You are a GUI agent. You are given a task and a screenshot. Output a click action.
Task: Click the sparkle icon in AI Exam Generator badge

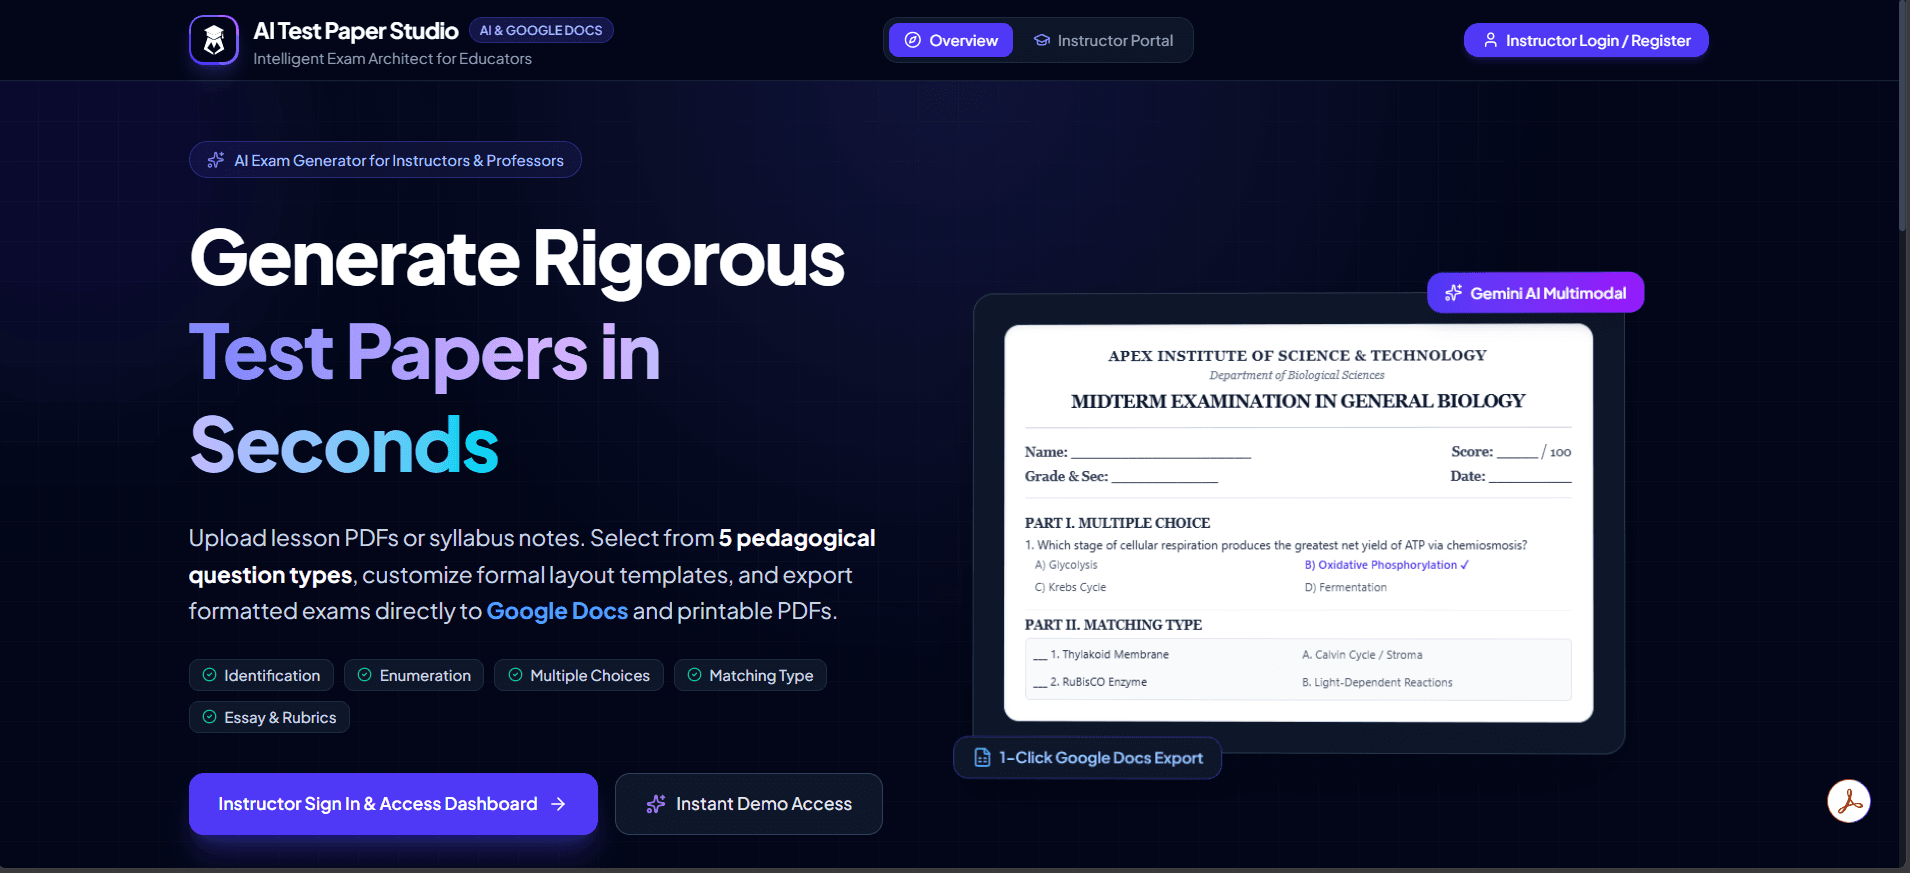215,160
